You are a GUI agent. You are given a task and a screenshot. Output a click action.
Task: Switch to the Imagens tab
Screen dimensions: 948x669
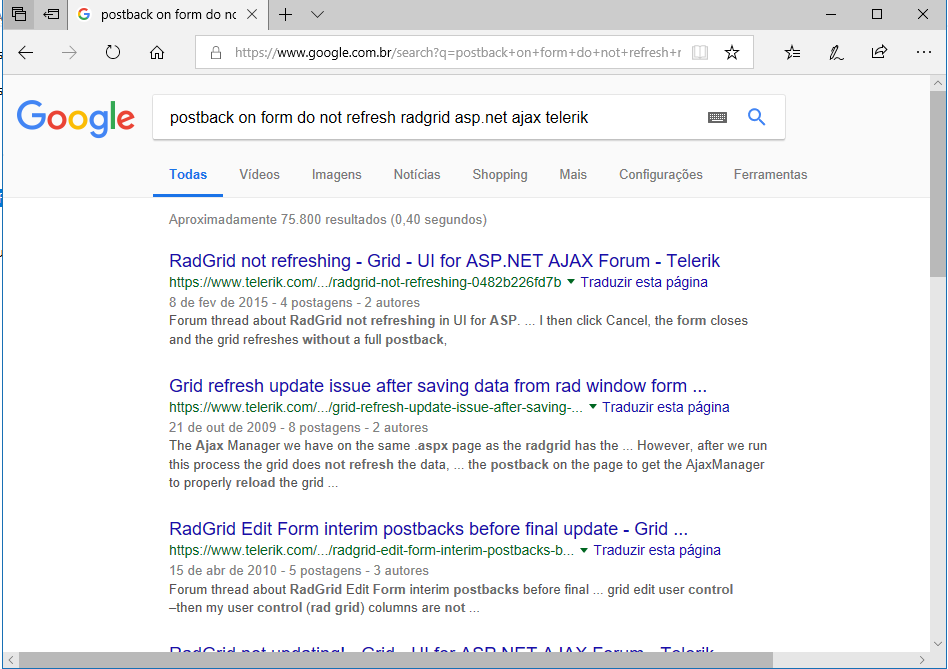(x=337, y=175)
